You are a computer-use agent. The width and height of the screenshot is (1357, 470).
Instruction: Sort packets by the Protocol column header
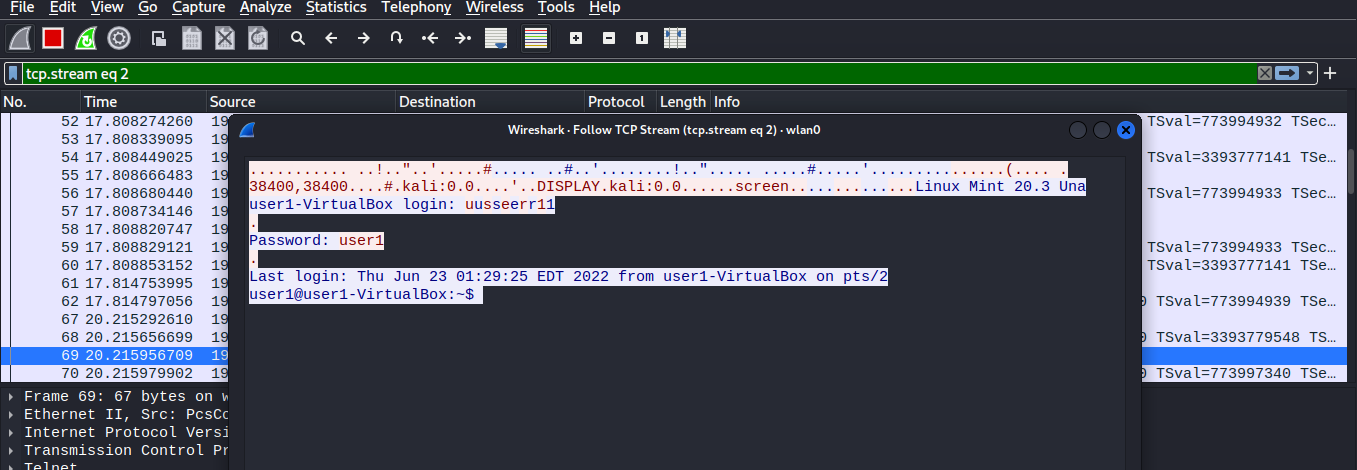click(620, 102)
